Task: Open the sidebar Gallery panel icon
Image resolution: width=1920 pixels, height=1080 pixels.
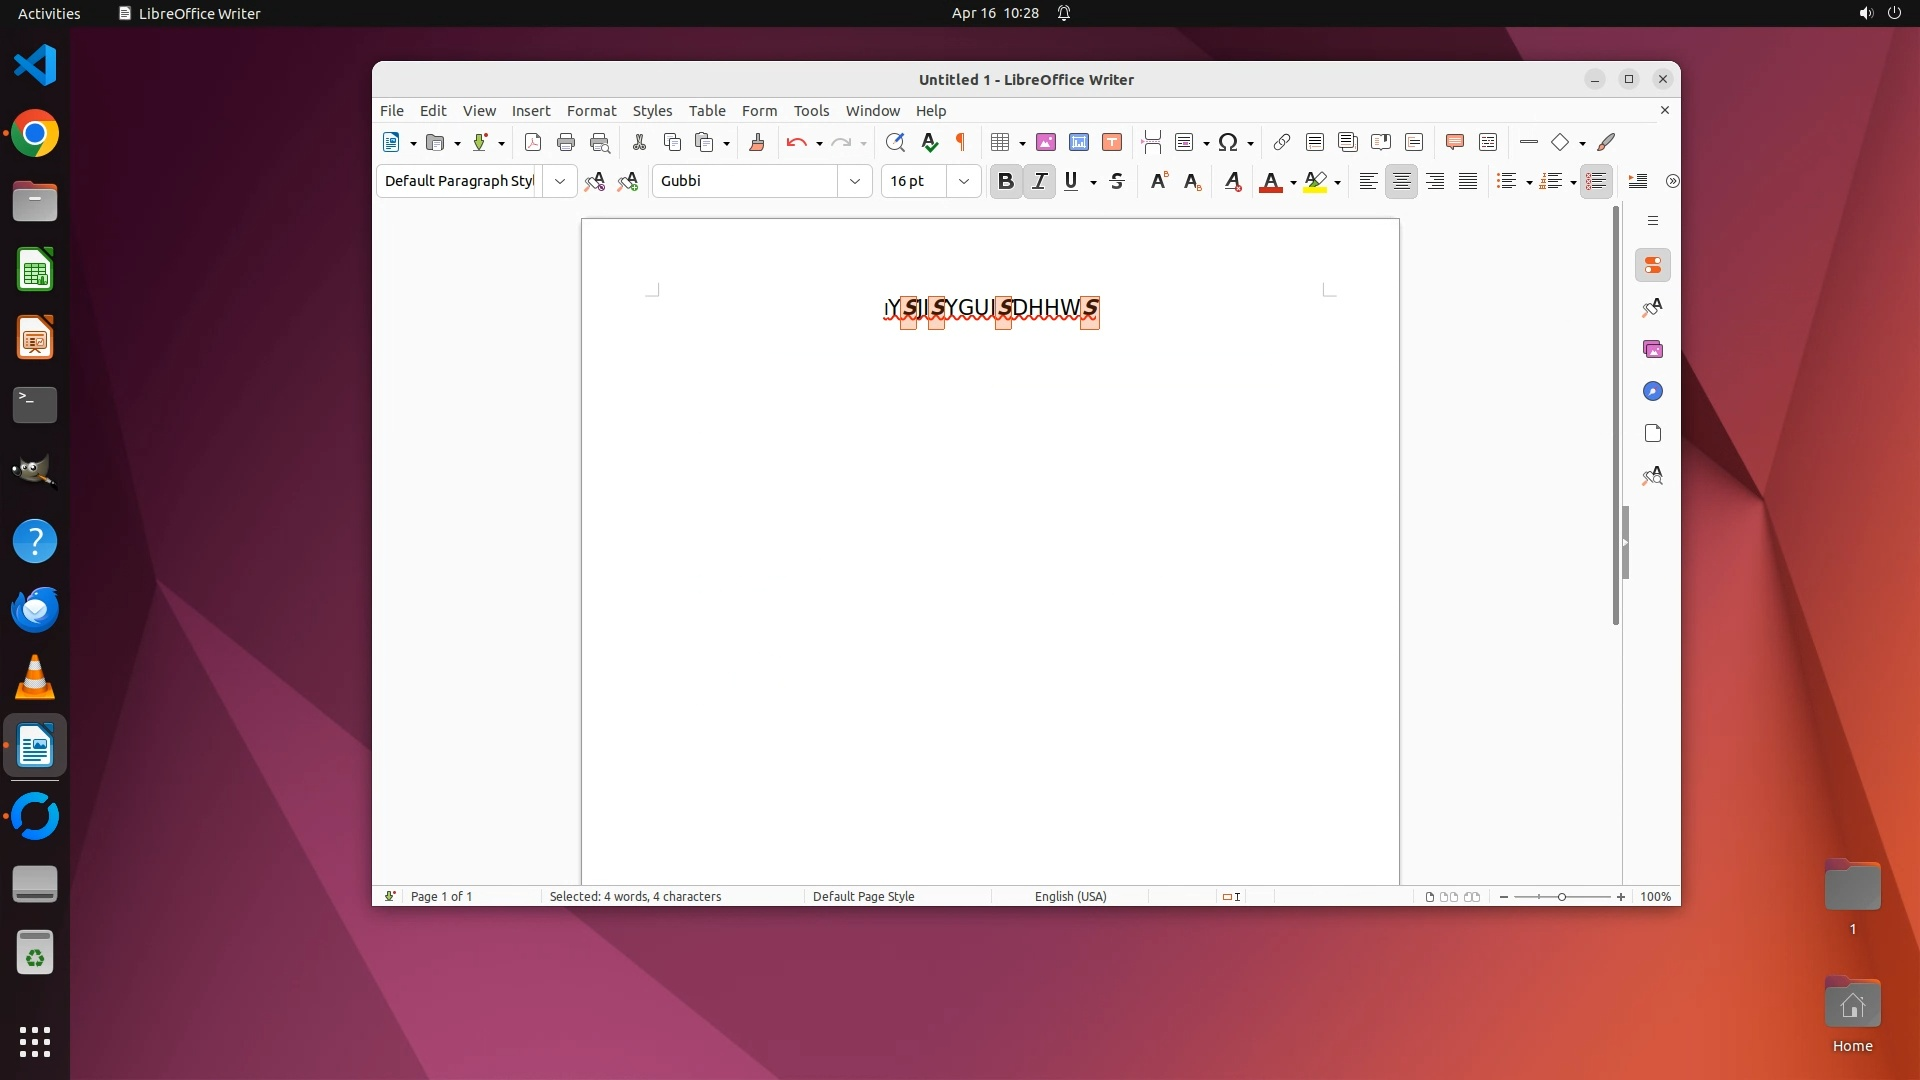Action: [1653, 349]
